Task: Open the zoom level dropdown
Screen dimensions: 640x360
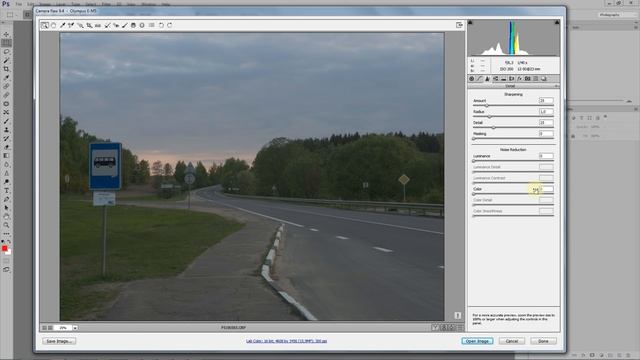Action: [x=75, y=328]
